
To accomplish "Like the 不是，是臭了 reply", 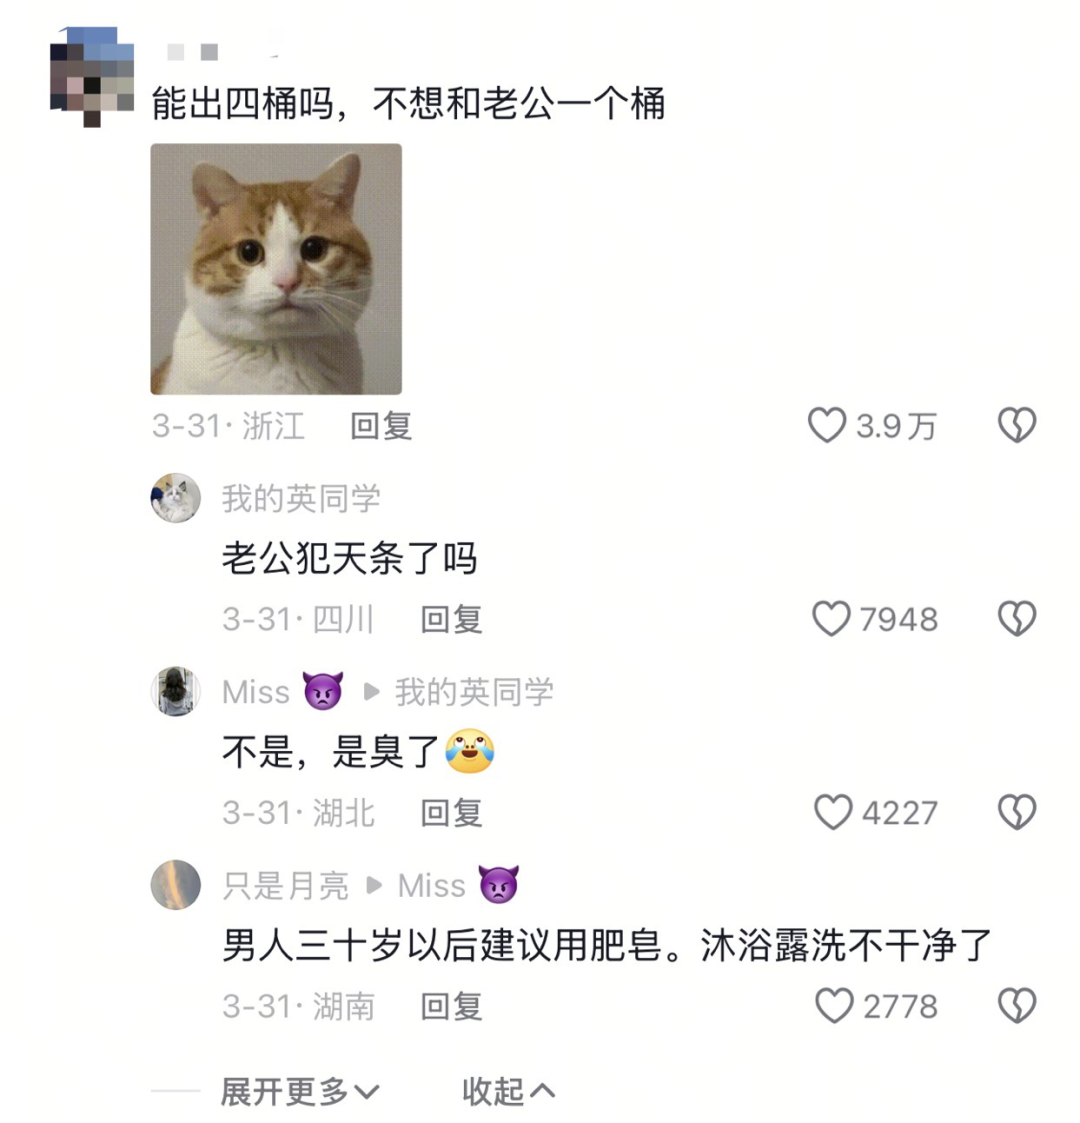I will (x=833, y=812).
